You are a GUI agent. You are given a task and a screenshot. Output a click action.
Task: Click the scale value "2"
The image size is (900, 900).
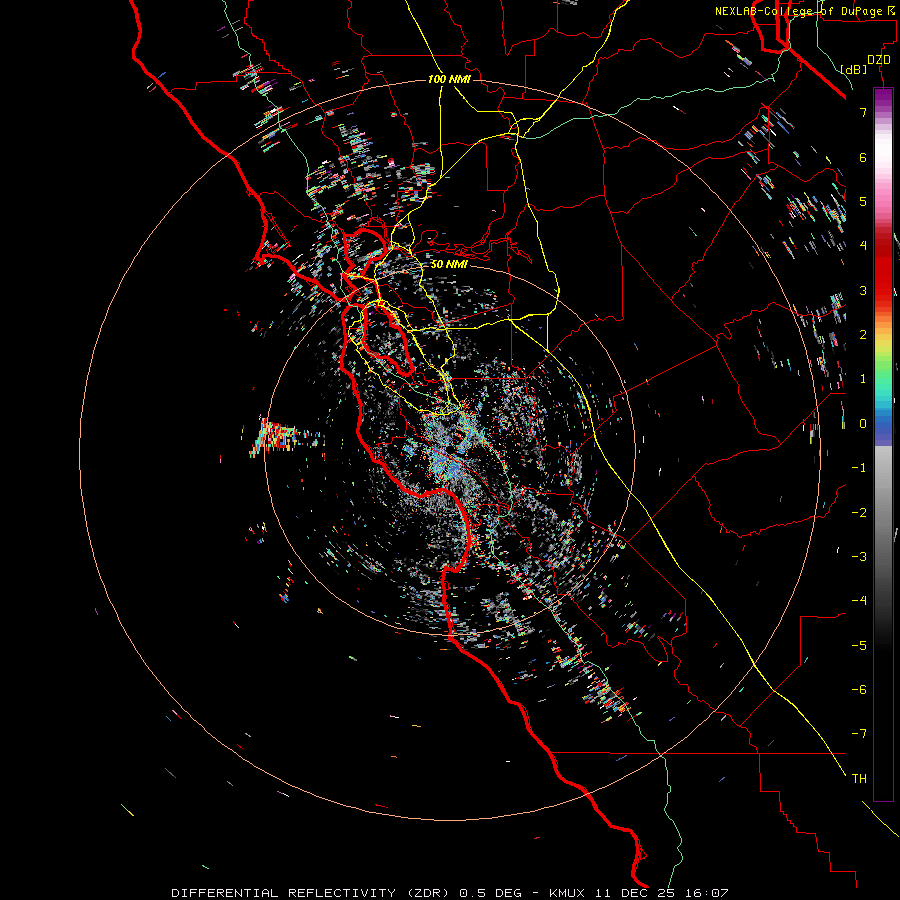coord(863,335)
